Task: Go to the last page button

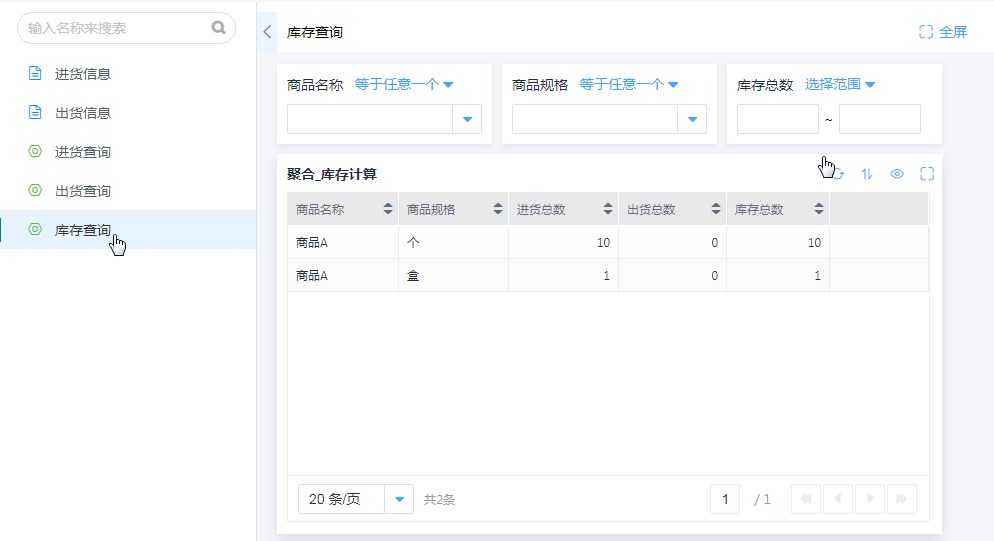Action: [x=901, y=499]
